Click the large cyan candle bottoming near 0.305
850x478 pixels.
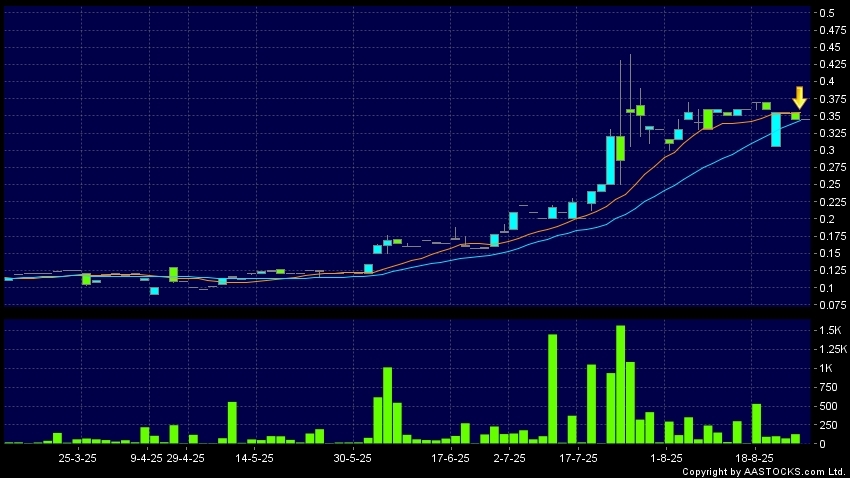[x=776, y=130]
